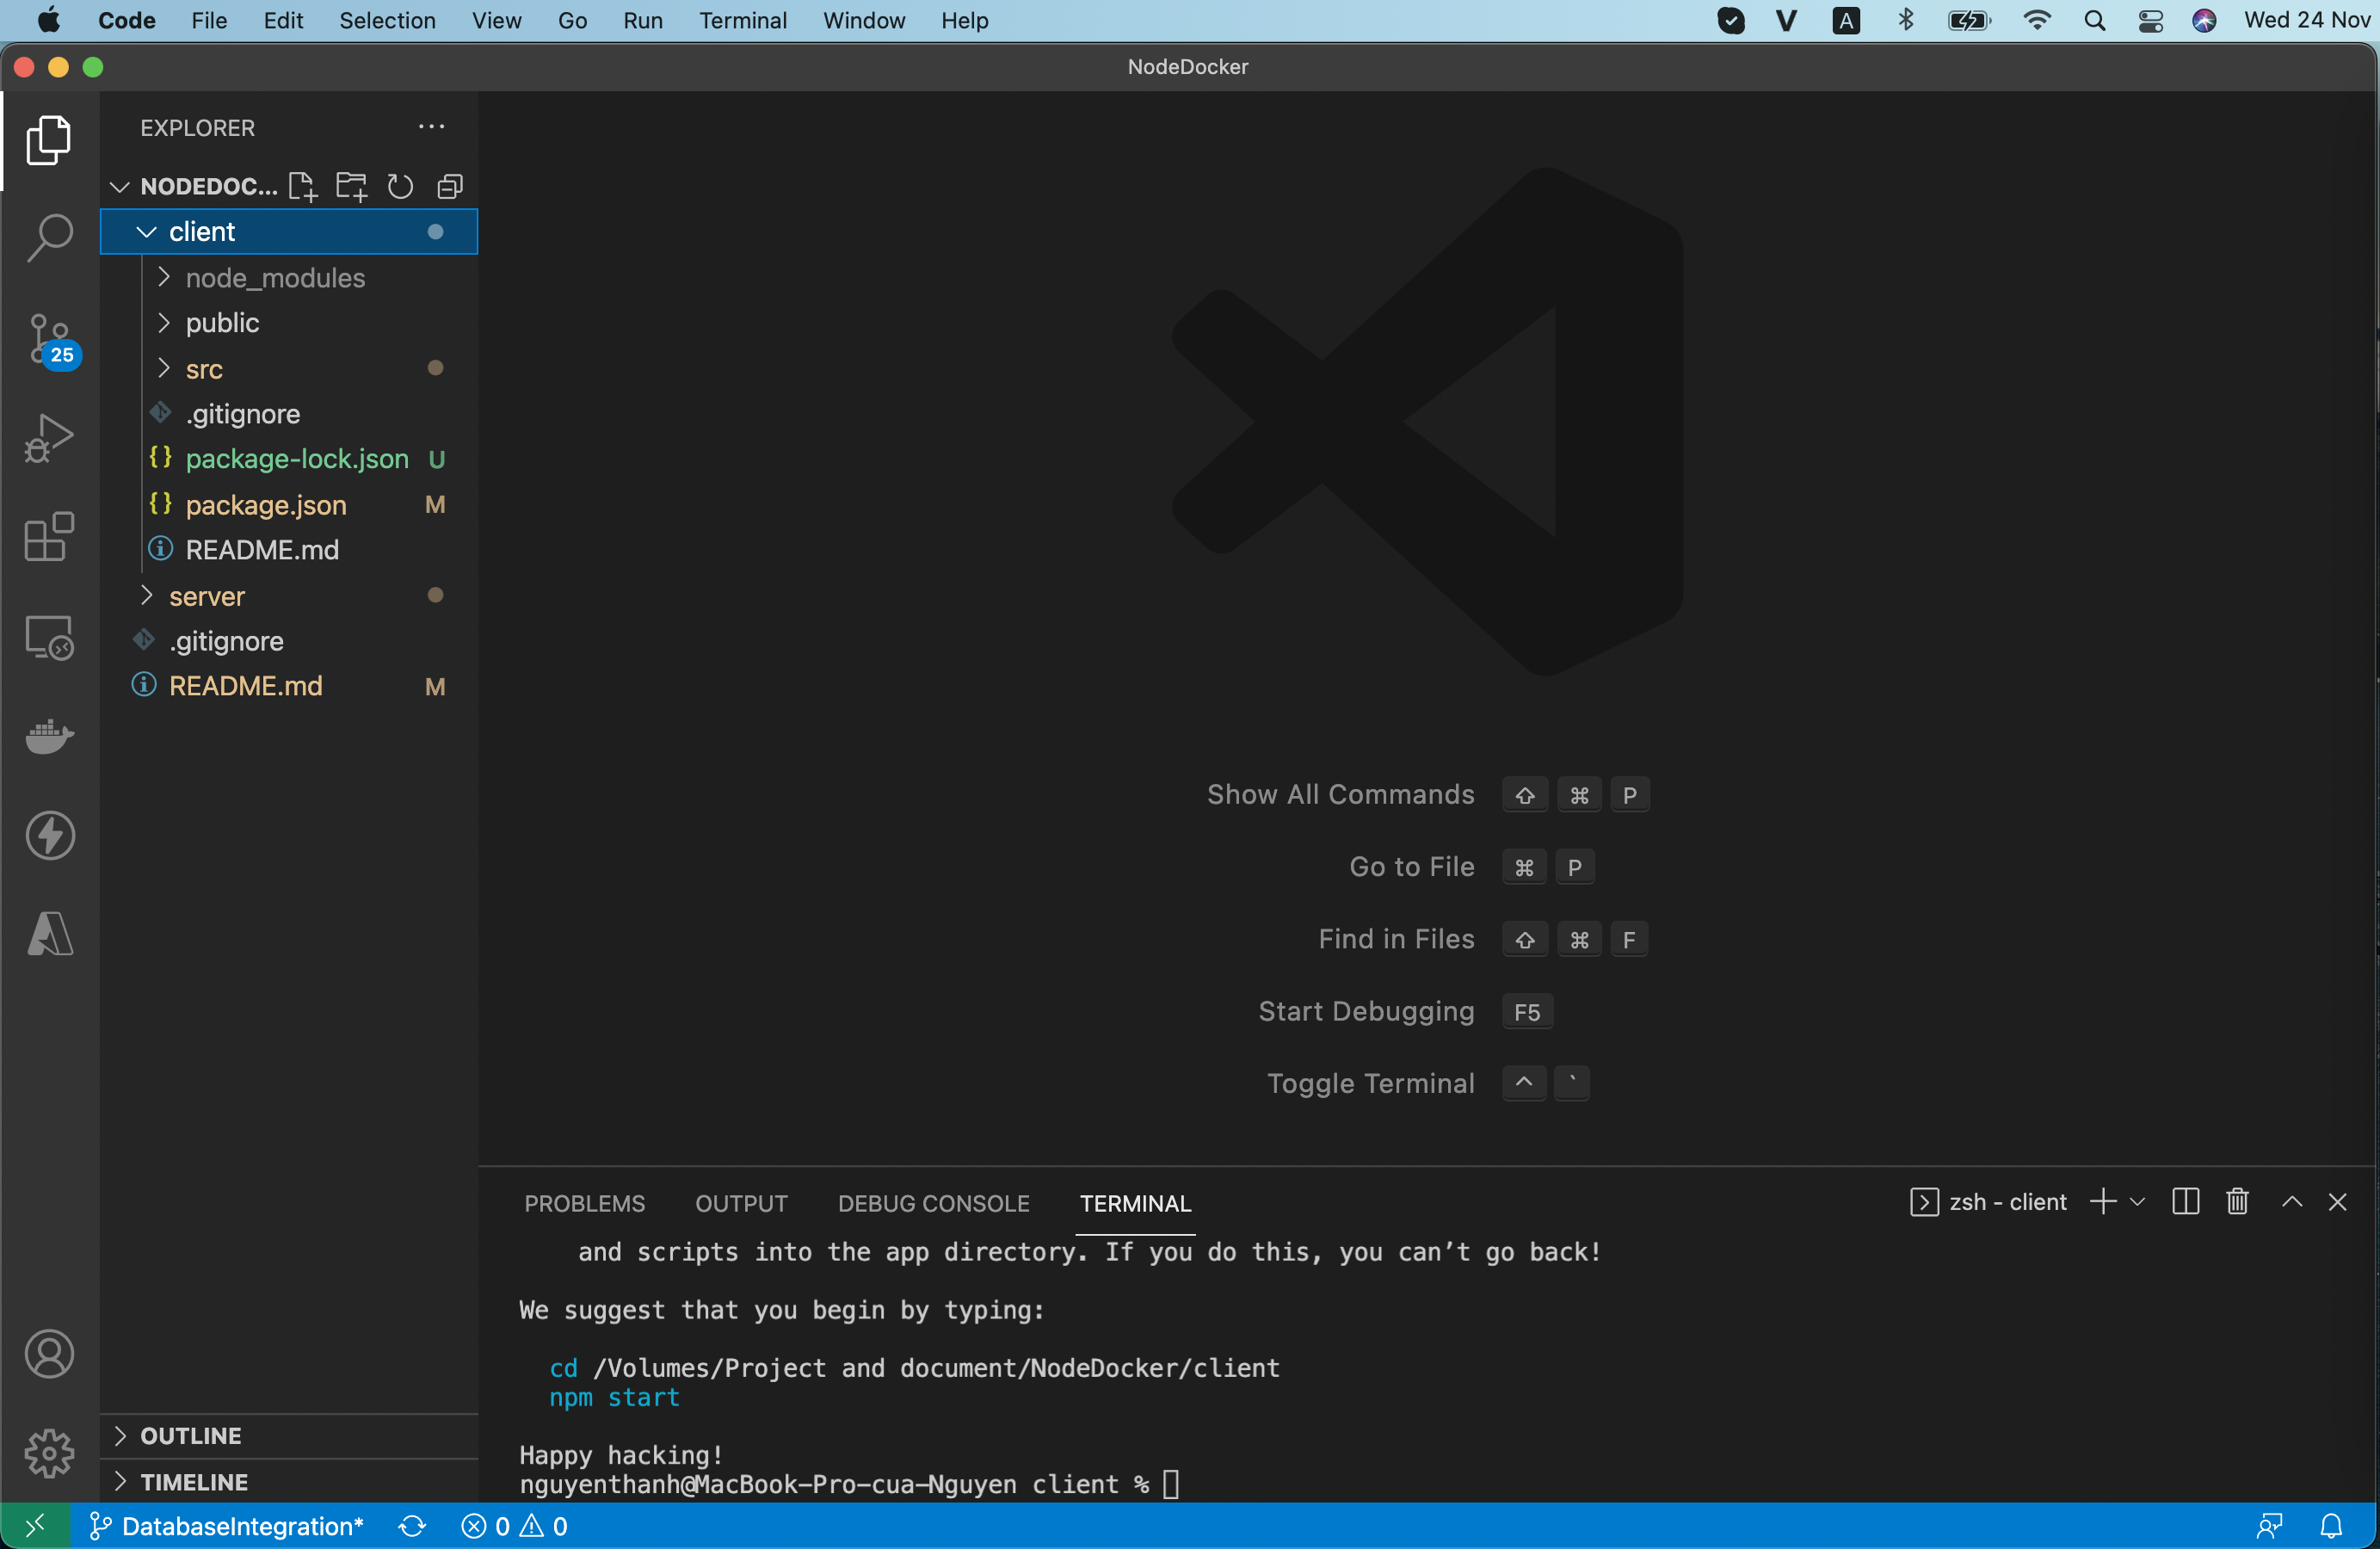This screenshot has width=2380, height=1549.
Task: Open package.json in the client folder
Action: (x=266, y=506)
